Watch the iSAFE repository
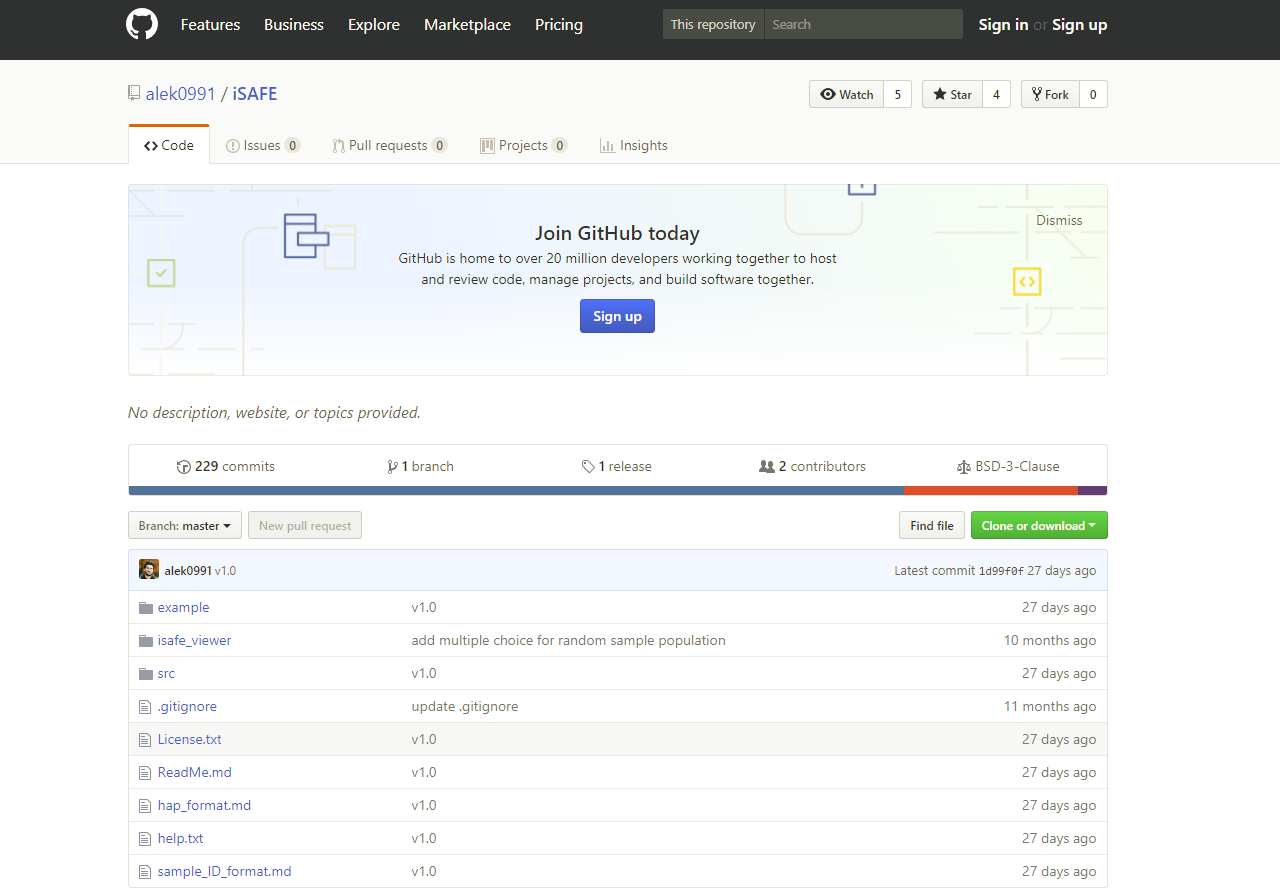The width and height of the screenshot is (1280, 888). click(x=847, y=94)
